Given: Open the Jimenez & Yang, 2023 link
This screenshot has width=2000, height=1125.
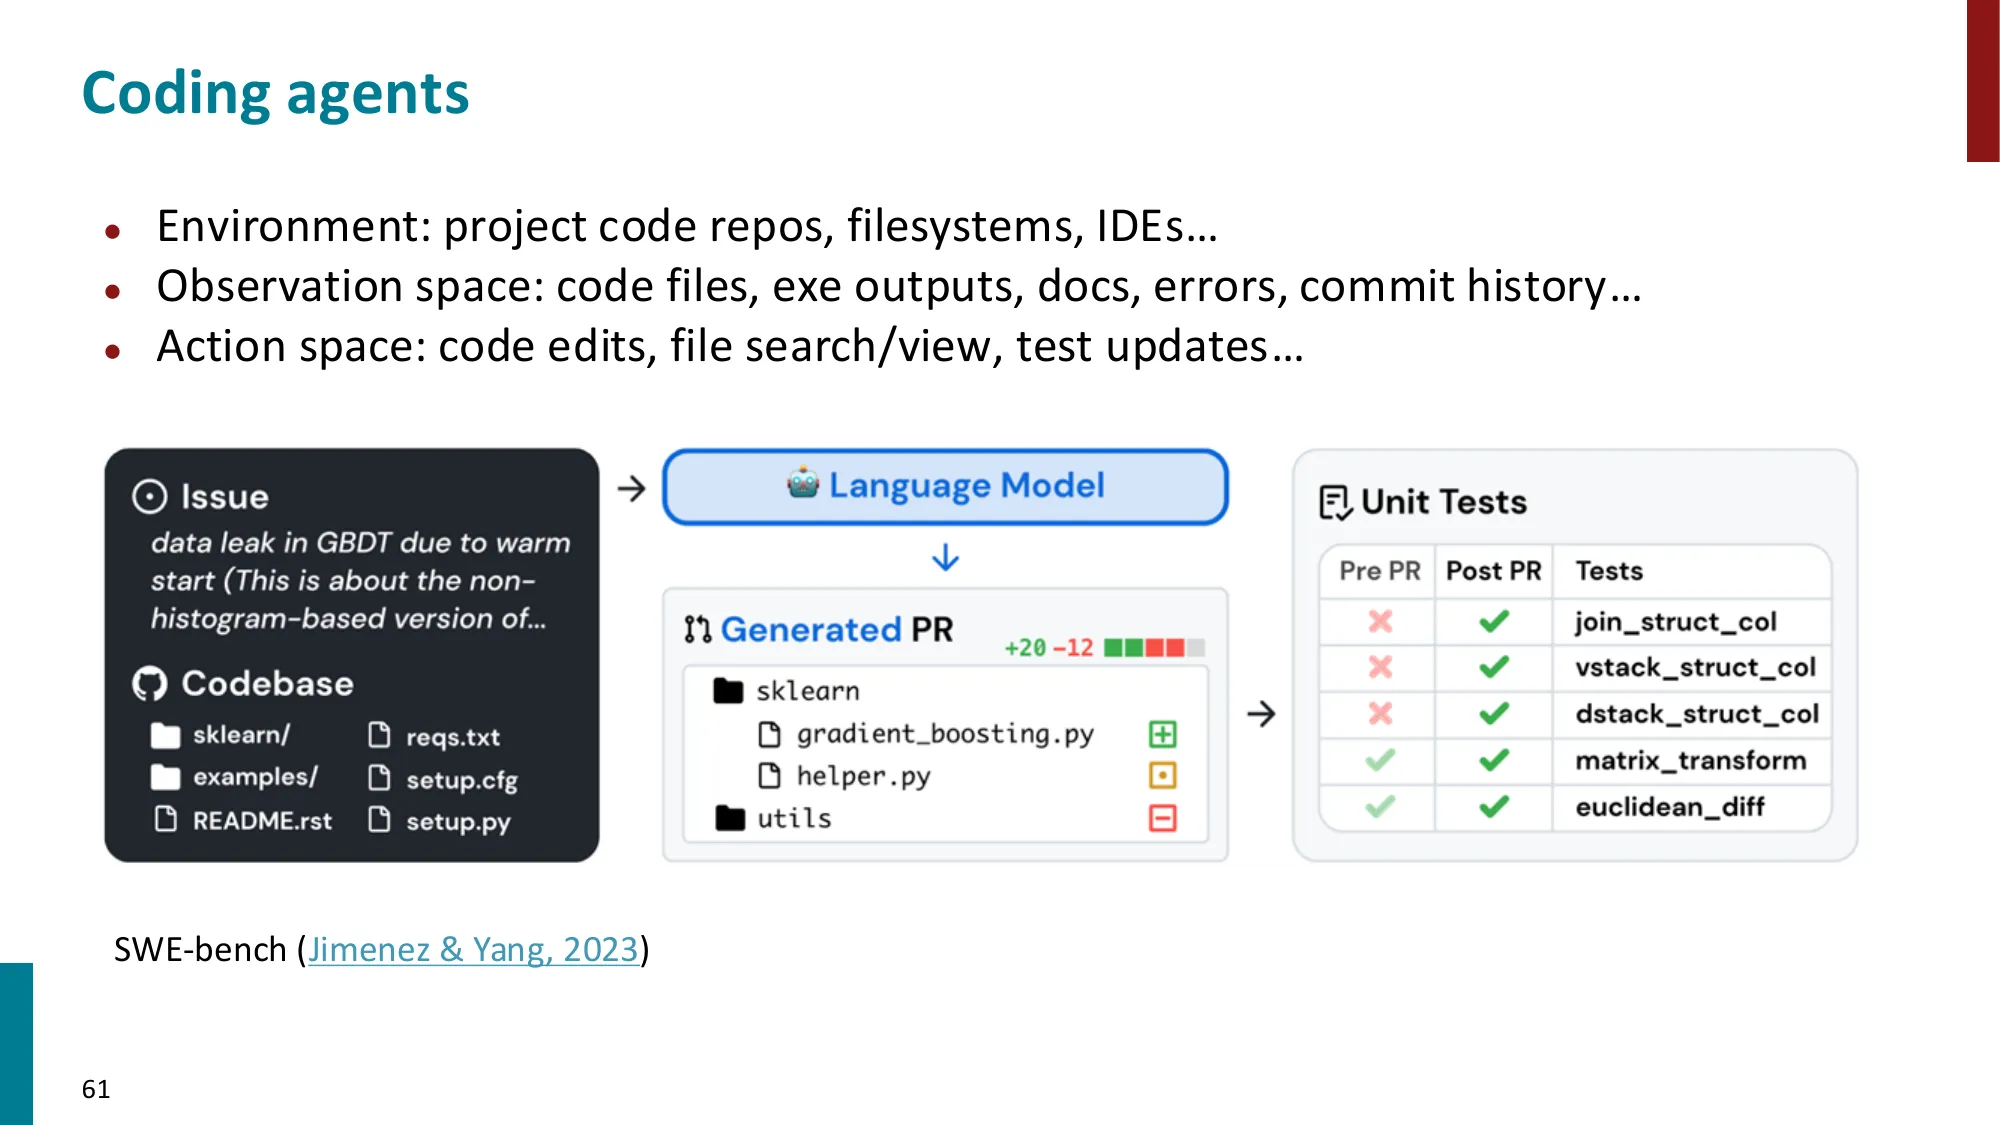Looking at the screenshot, I should (472, 949).
